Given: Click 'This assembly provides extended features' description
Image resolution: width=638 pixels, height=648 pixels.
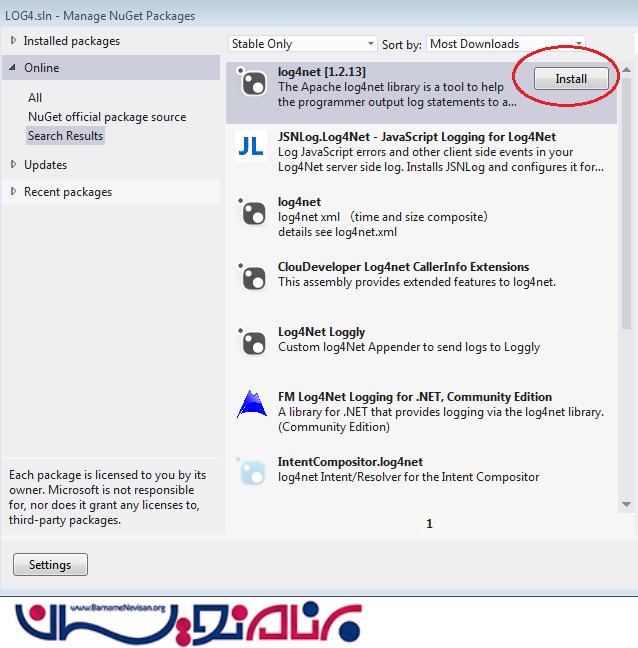Looking at the screenshot, I should 417,282.
